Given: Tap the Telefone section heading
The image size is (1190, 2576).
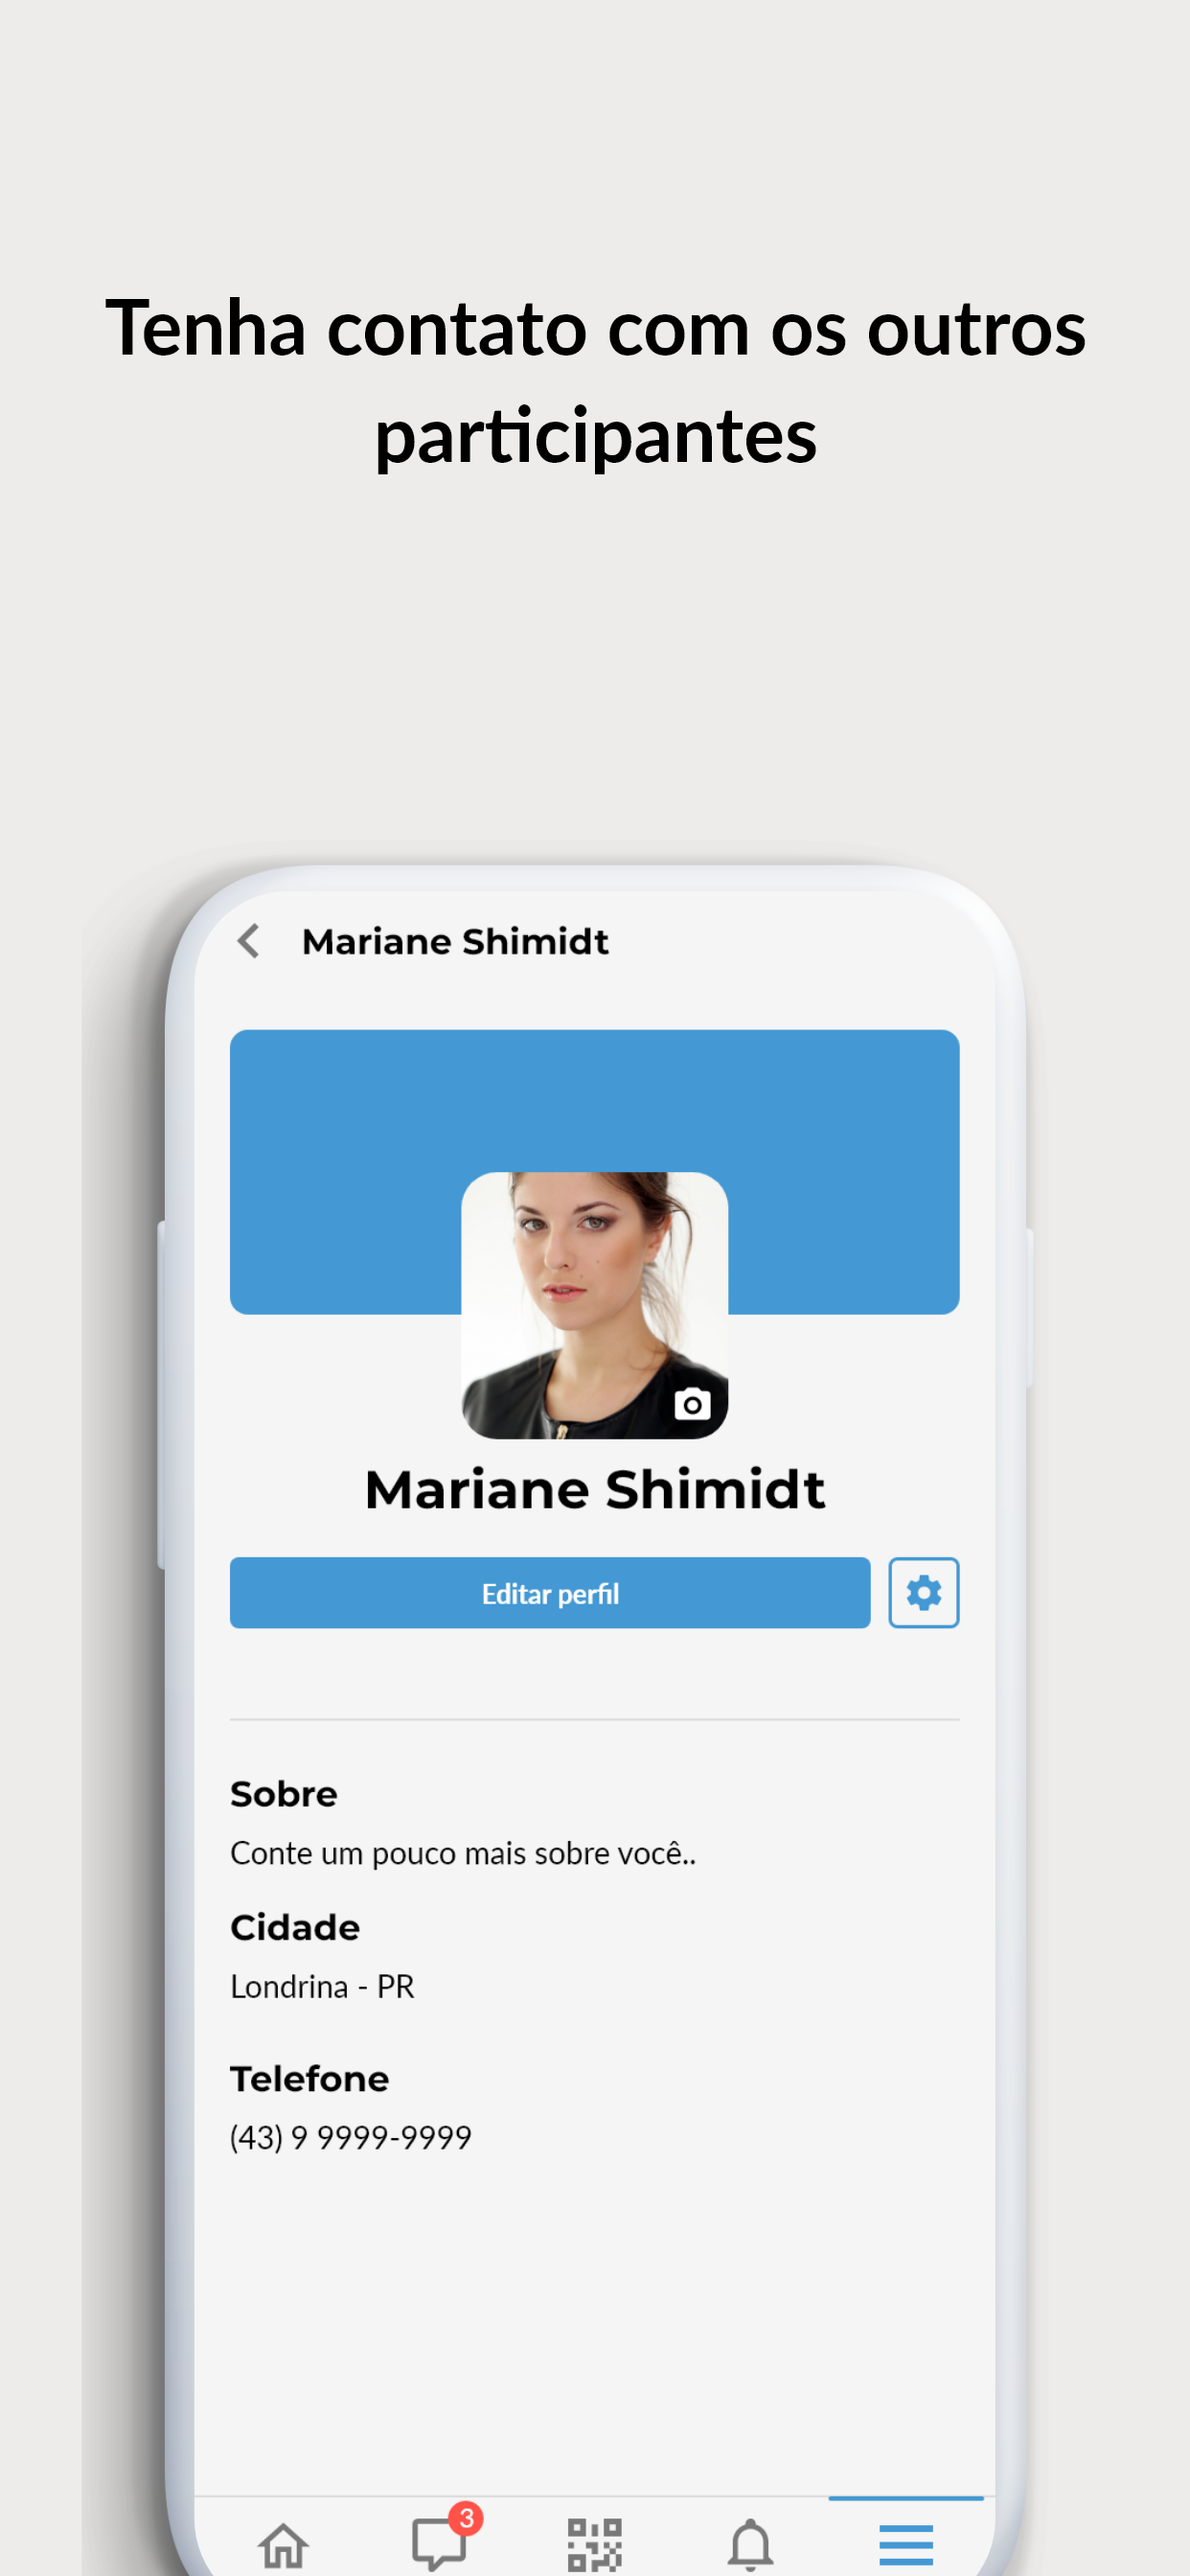Looking at the screenshot, I should click(310, 2079).
